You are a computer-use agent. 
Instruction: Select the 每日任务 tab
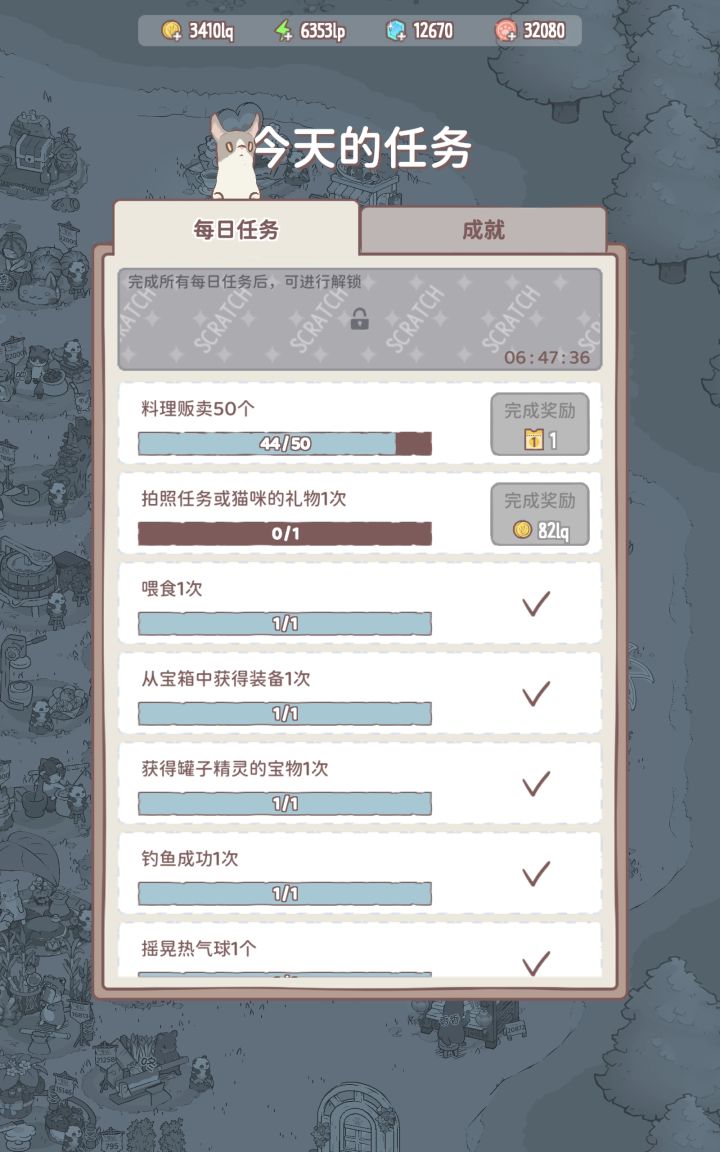click(x=236, y=230)
